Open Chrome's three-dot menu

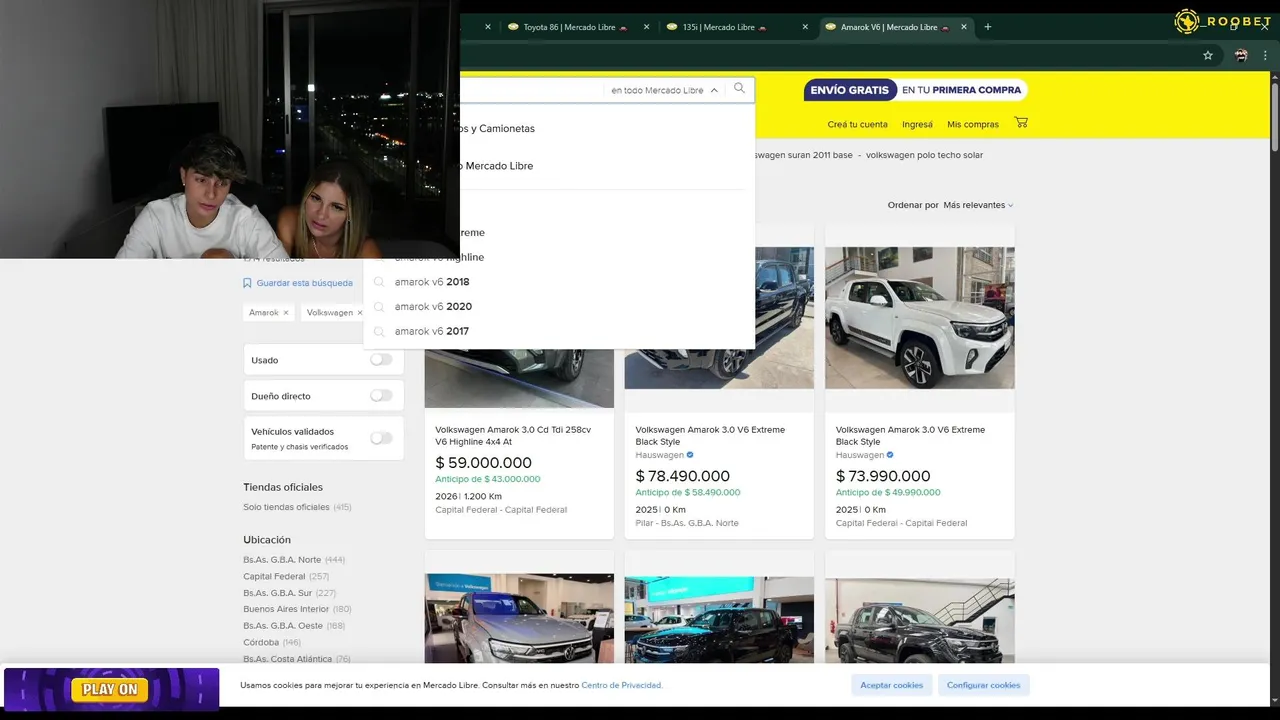click(x=1265, y=55)
